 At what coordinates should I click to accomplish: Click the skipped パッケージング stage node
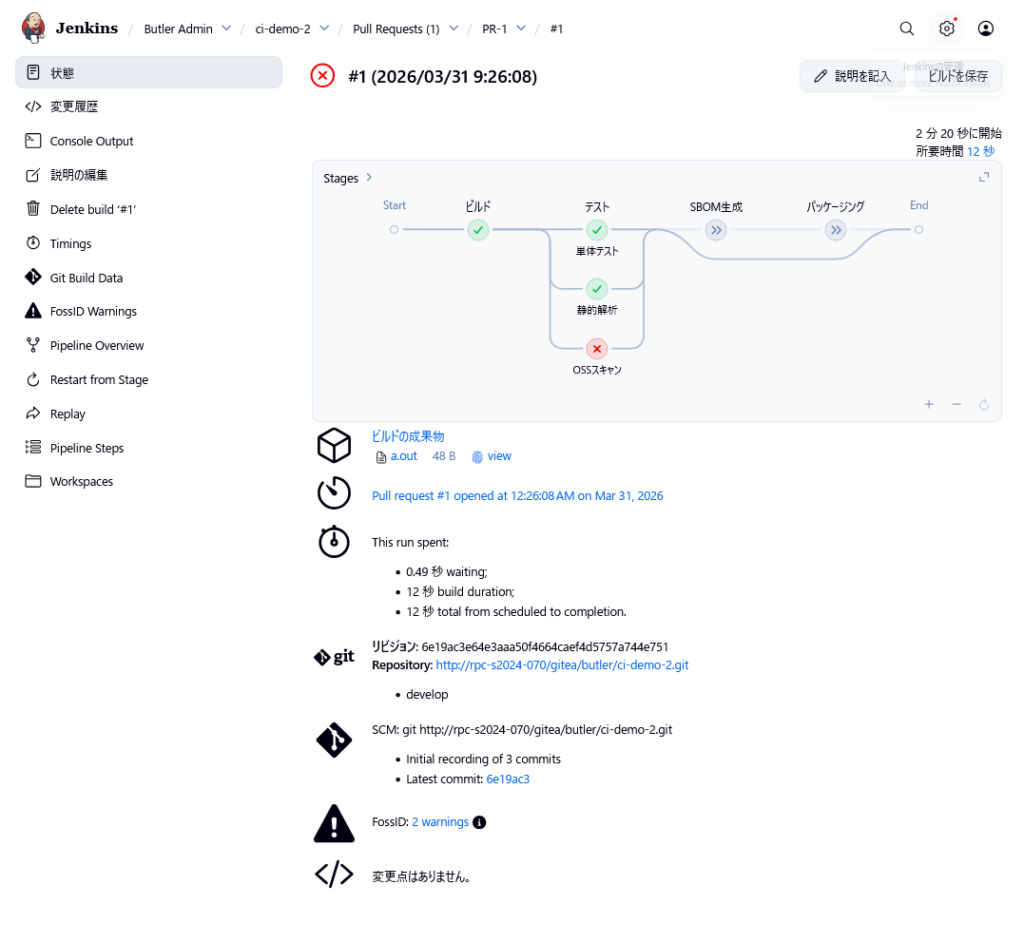tap(835, 230)
